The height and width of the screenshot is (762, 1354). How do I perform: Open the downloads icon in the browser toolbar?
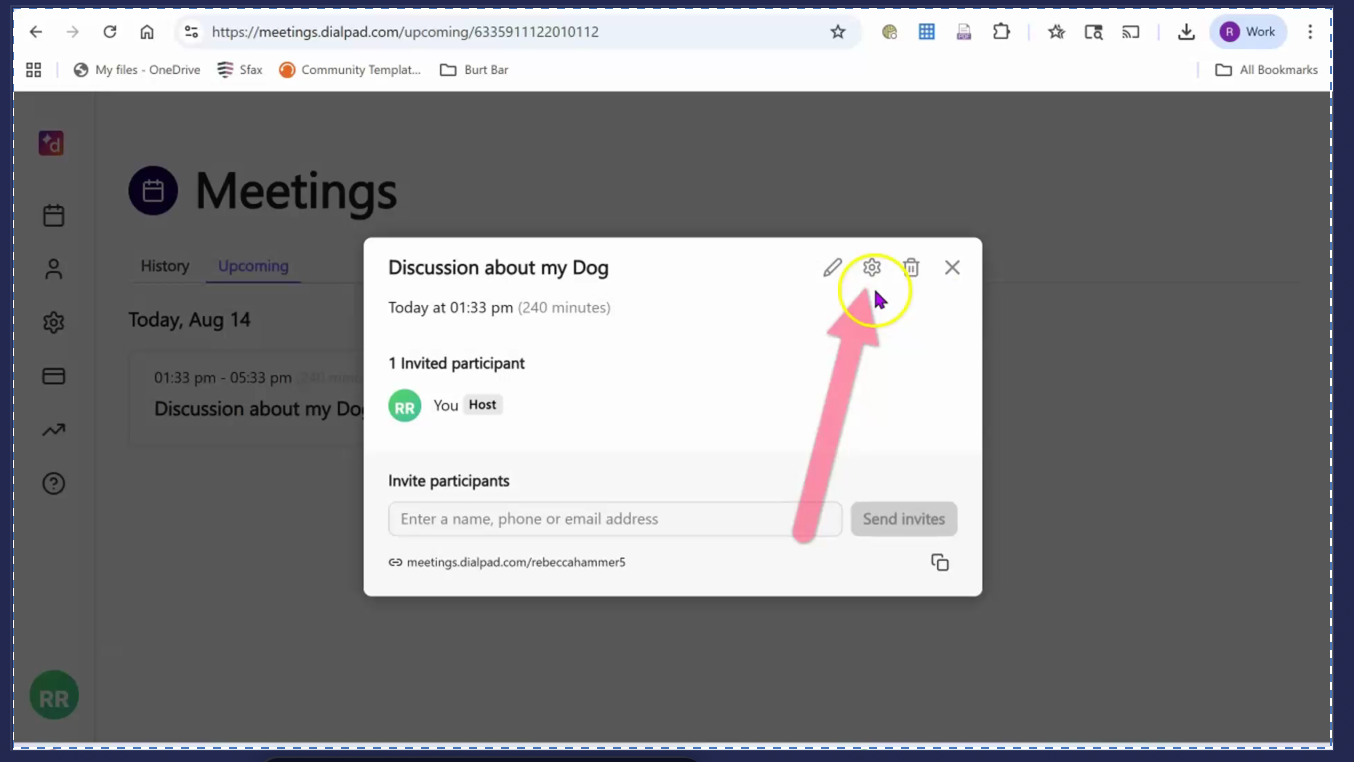point(1186,32)
